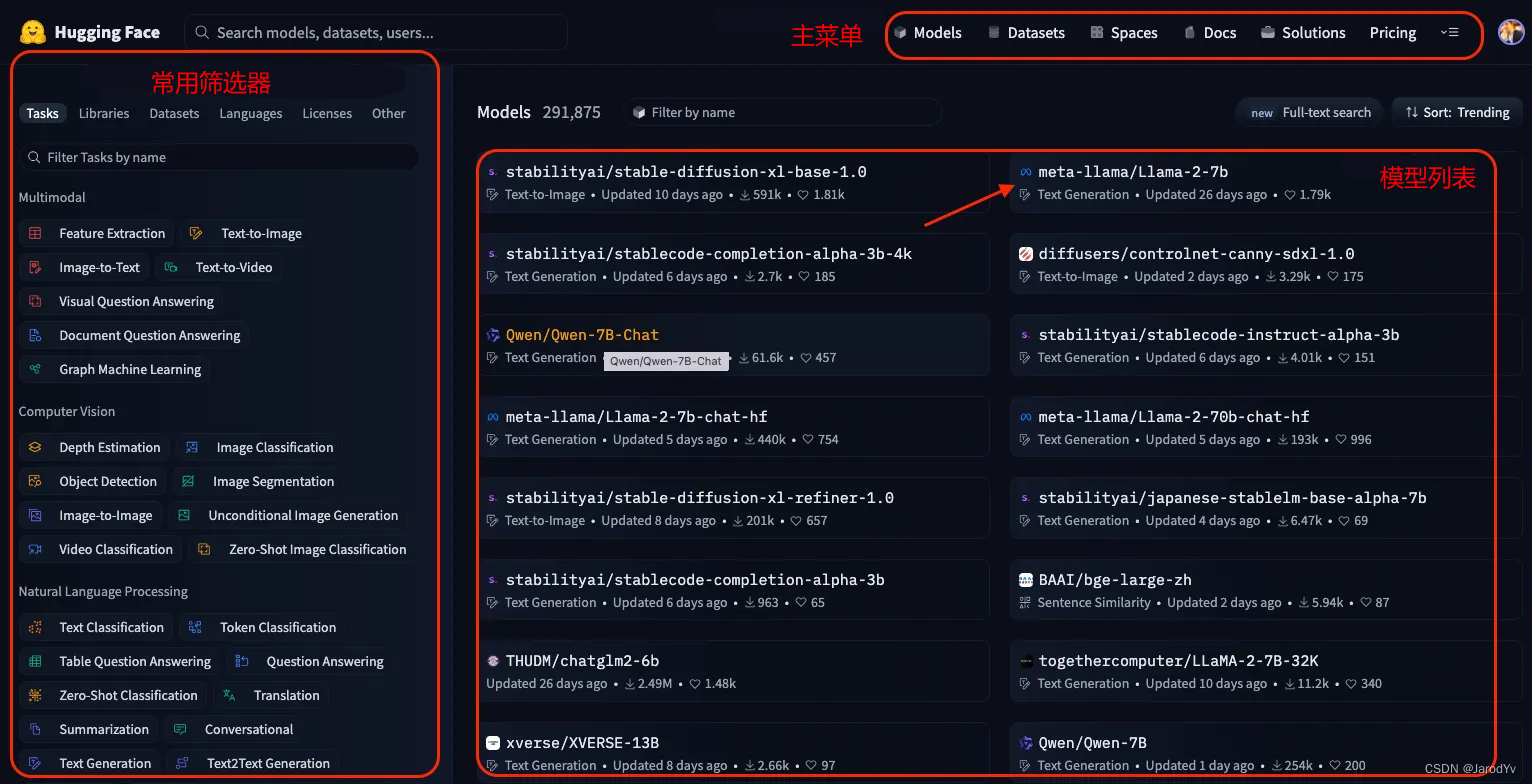Click the Conversational task icon
The image size is (1532, 784).
tap(180, 729)
